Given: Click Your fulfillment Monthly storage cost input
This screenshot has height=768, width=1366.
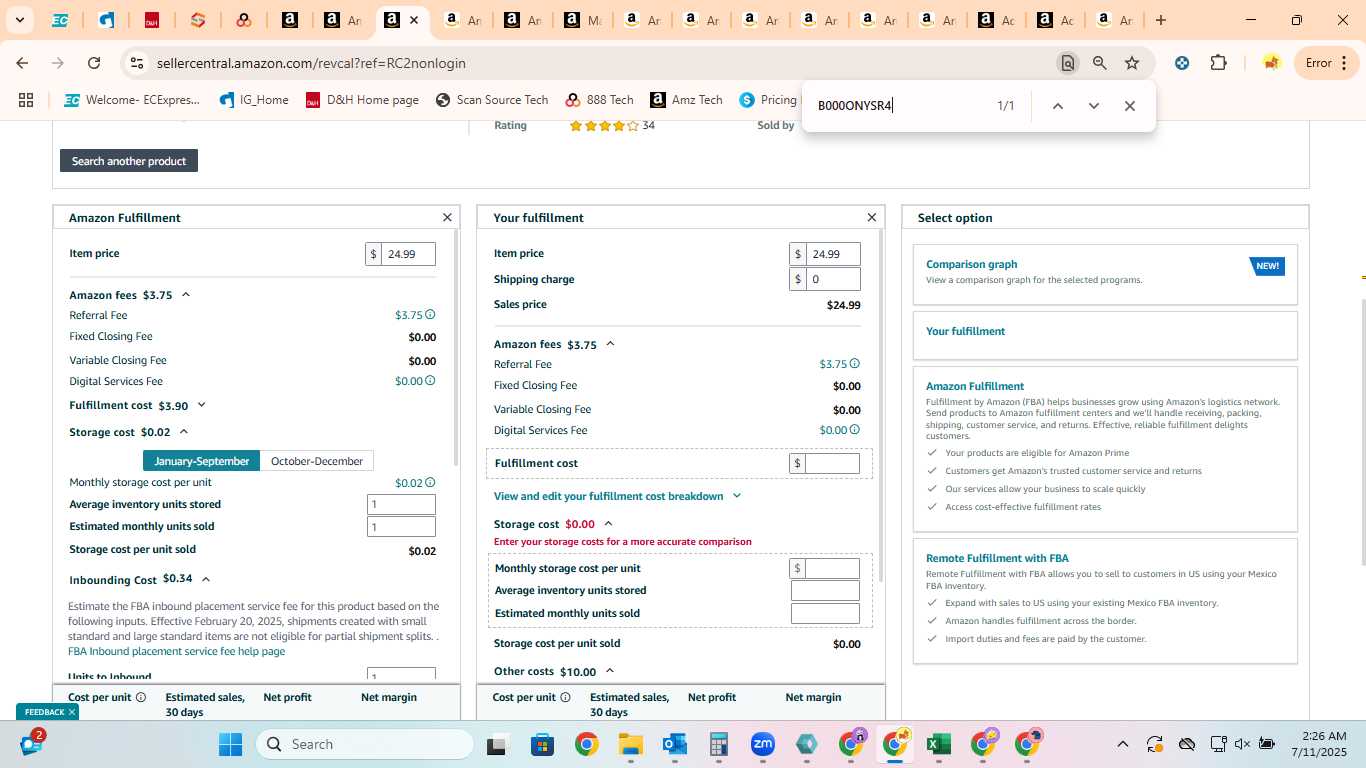Looking at the screenshot, I should click(x=833, y=568).
